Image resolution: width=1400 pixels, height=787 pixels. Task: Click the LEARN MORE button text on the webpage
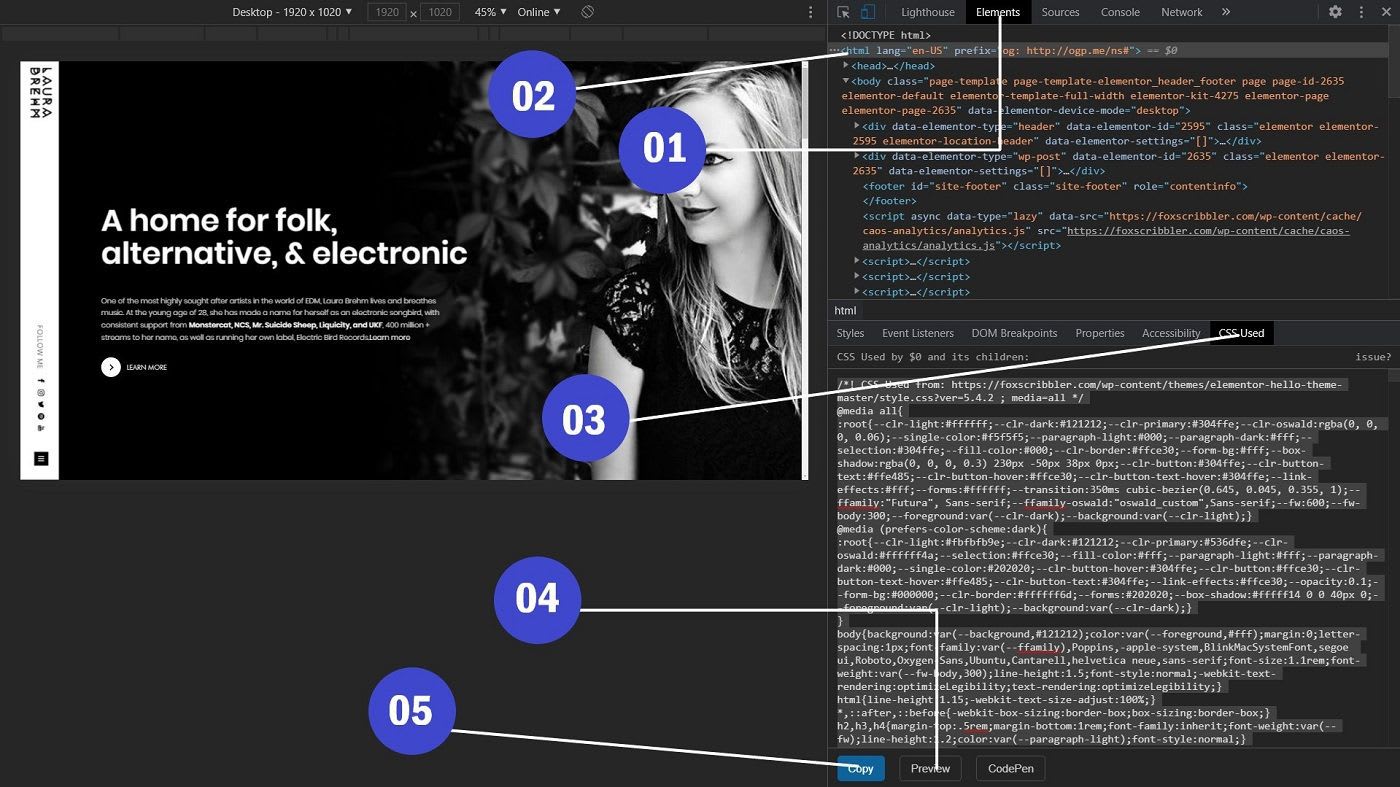pyautogui.click(x=146, y=368)
